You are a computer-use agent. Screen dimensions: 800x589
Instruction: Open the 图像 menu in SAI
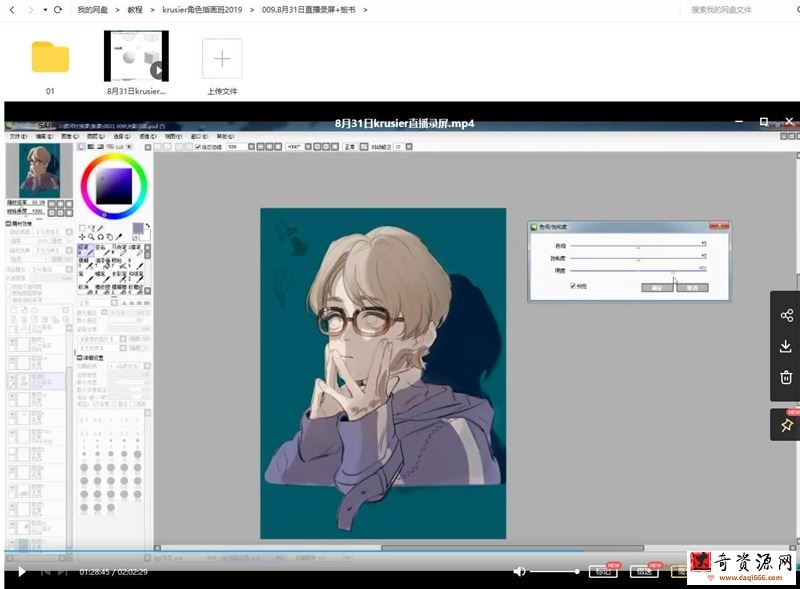tap(70, 136)
